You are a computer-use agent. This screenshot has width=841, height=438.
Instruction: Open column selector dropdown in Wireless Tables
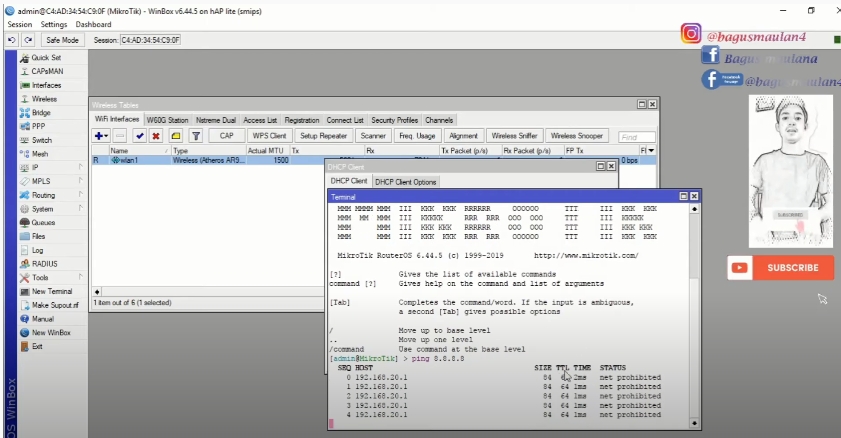tap(652, 151)
